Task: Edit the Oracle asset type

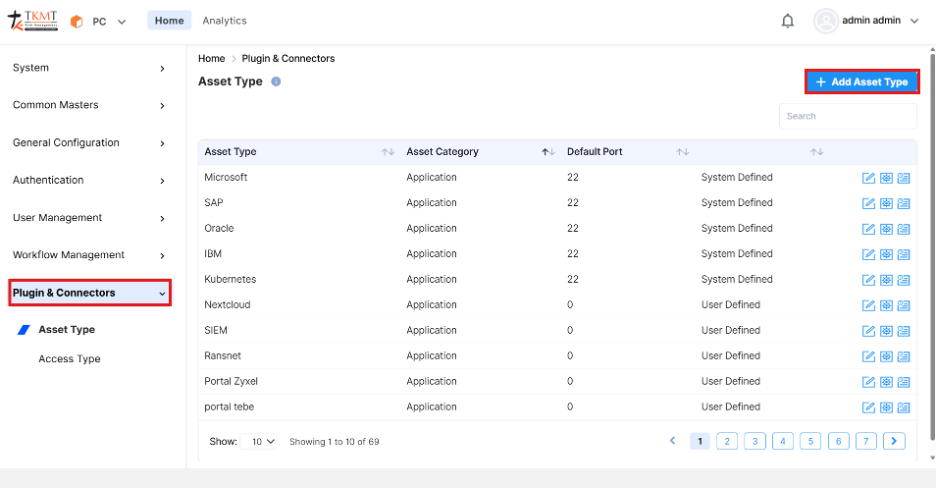Action: pos(869,229)
